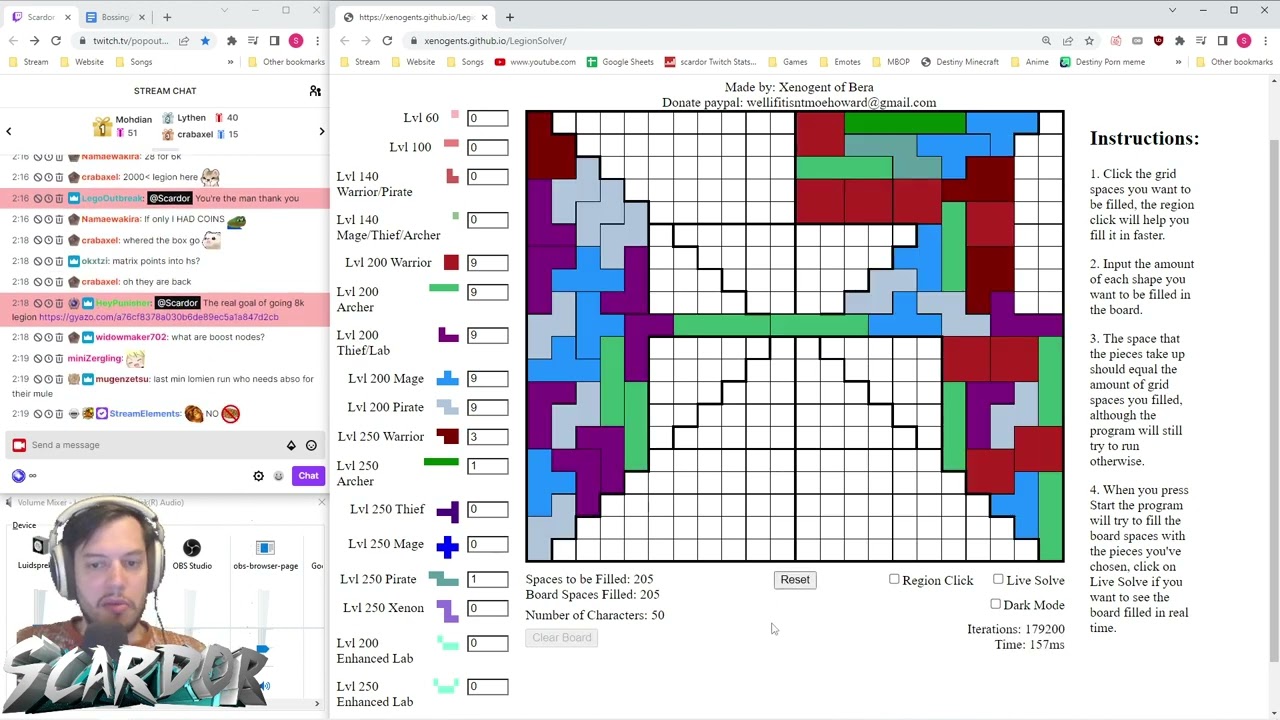This screenshot has height=720, width=1280.
Task: Click the Lvl 200 Thief/Lab purple piece icon
Action: [x=448, y=335]
